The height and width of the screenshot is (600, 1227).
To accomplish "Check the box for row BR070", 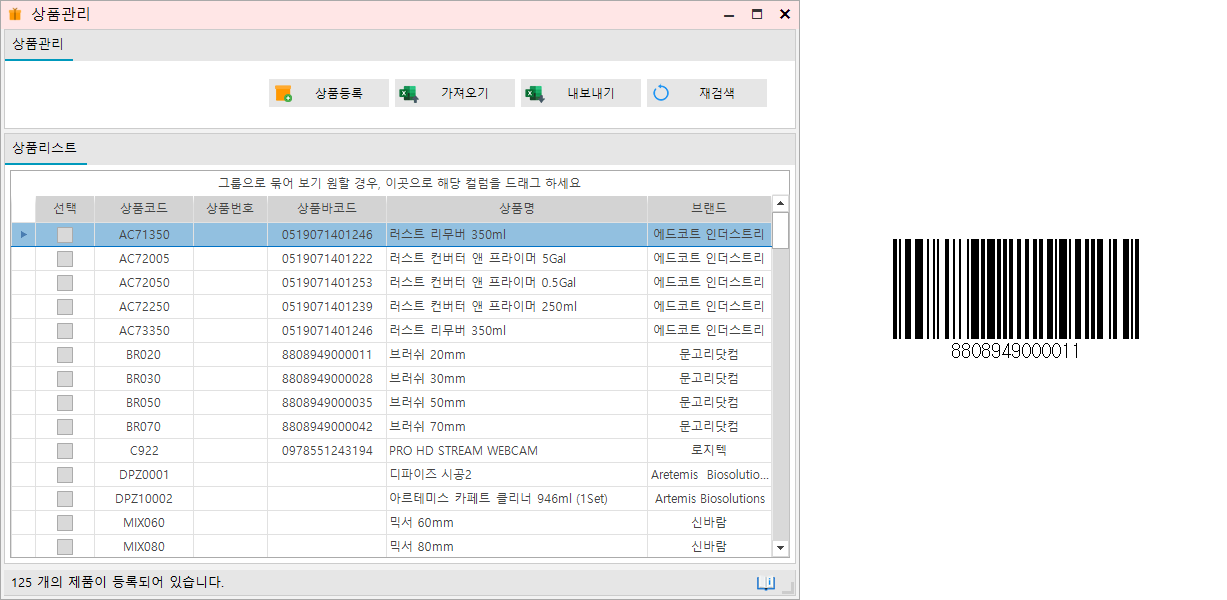I will click(x=65, y=427).
